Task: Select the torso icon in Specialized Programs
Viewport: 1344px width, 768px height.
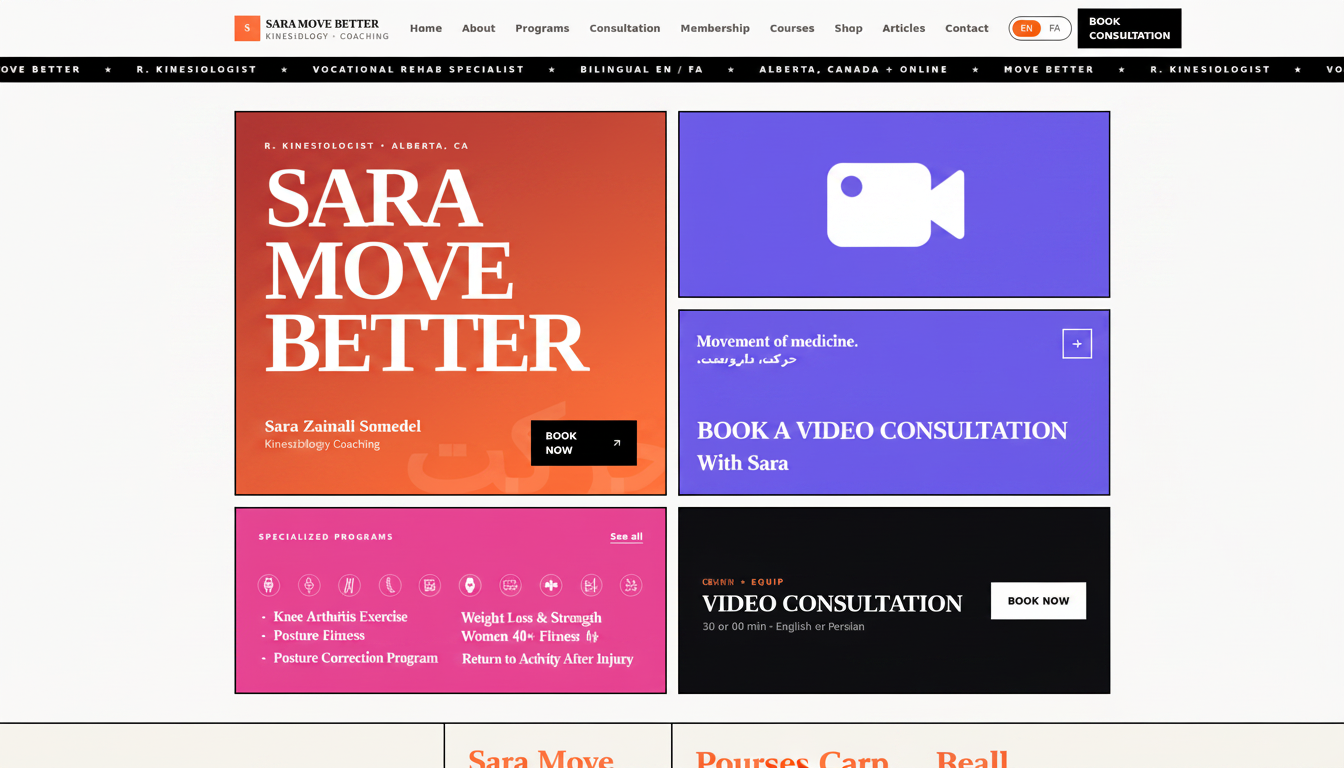Action: click(268, 585)
